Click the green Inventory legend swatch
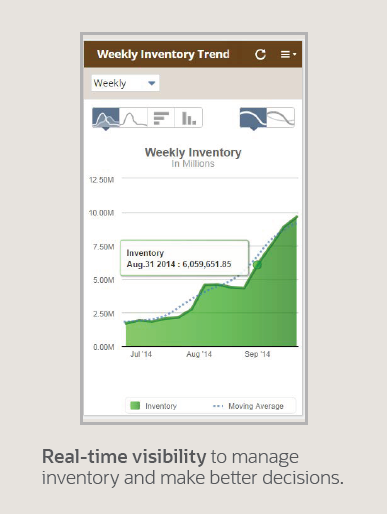This screenshot has height=514, width=387. [135, 406]
